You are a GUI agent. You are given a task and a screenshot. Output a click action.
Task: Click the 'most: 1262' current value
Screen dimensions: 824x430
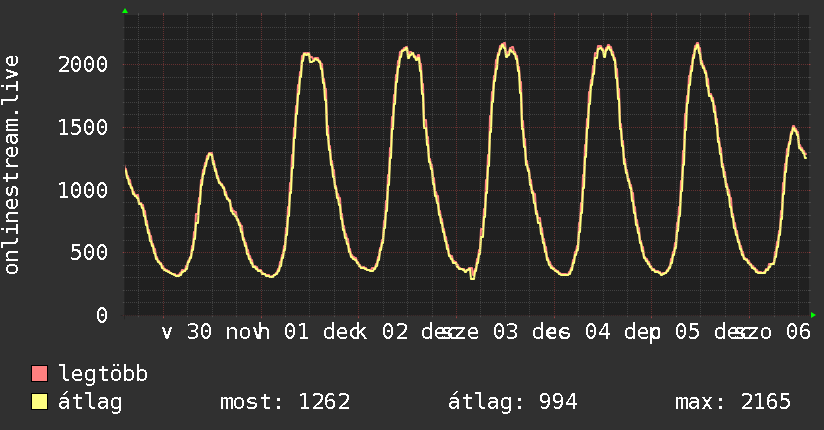click(285, 402)
